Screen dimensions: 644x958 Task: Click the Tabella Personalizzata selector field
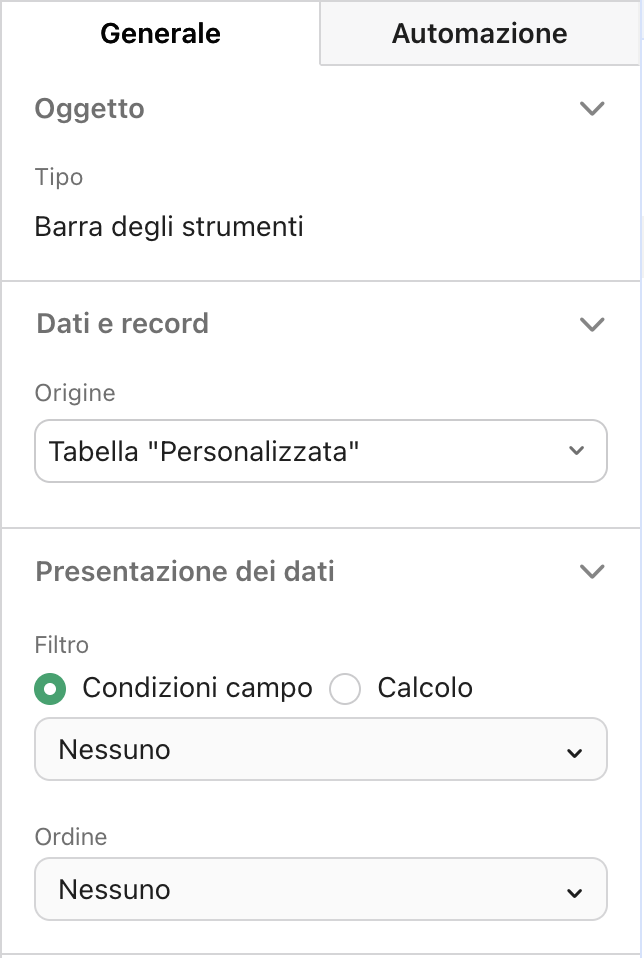click(x=320, y=451)
